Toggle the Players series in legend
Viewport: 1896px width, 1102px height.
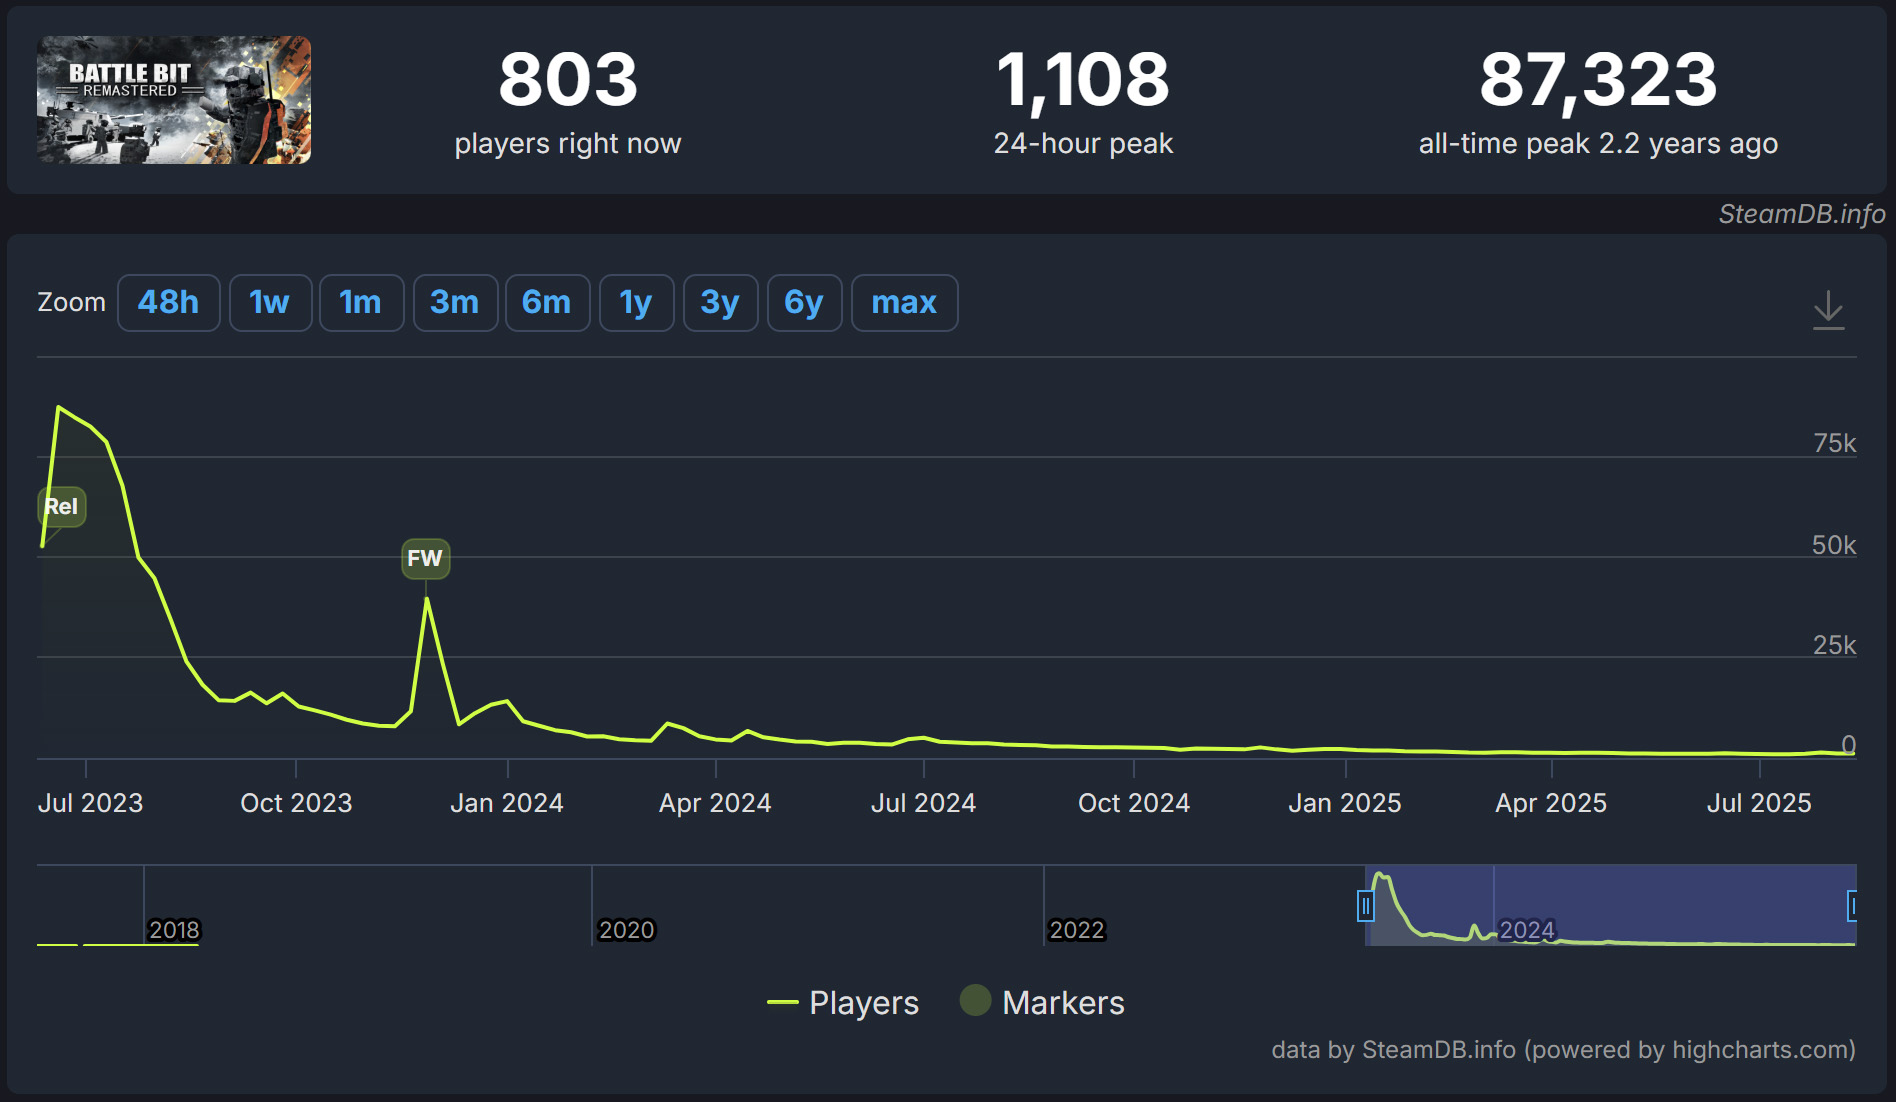click(842, 1002)
